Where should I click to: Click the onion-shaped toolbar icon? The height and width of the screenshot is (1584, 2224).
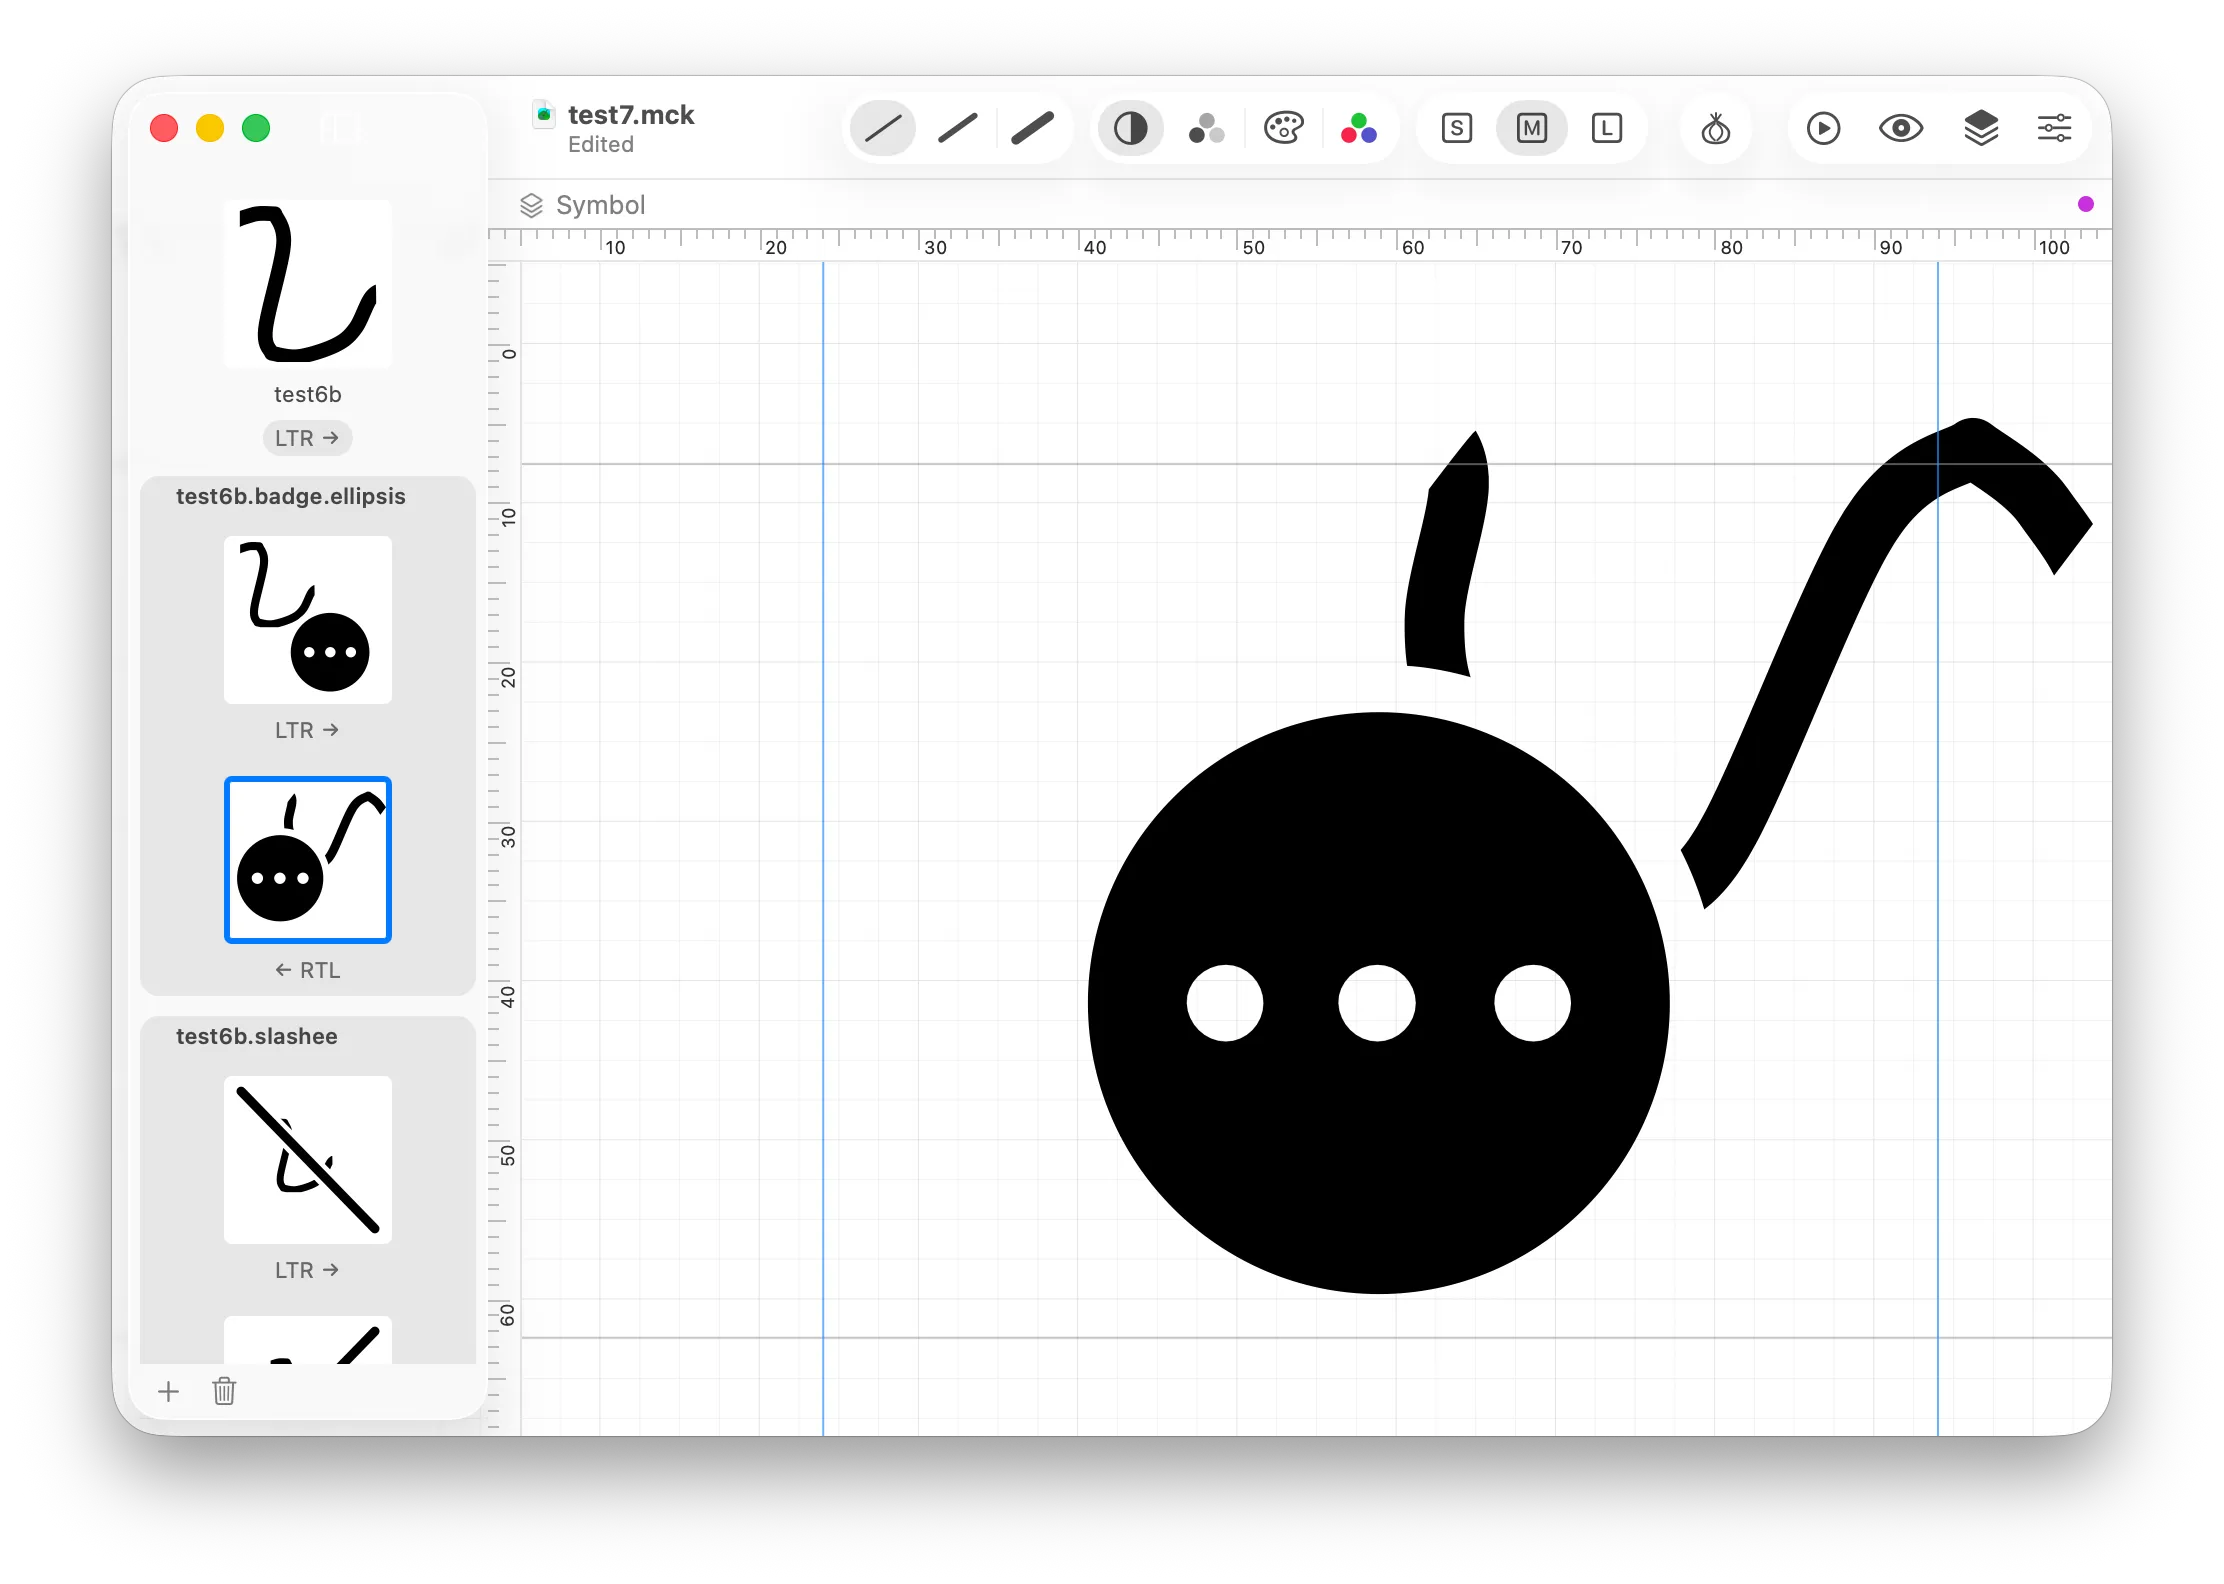click(1716, 128)
